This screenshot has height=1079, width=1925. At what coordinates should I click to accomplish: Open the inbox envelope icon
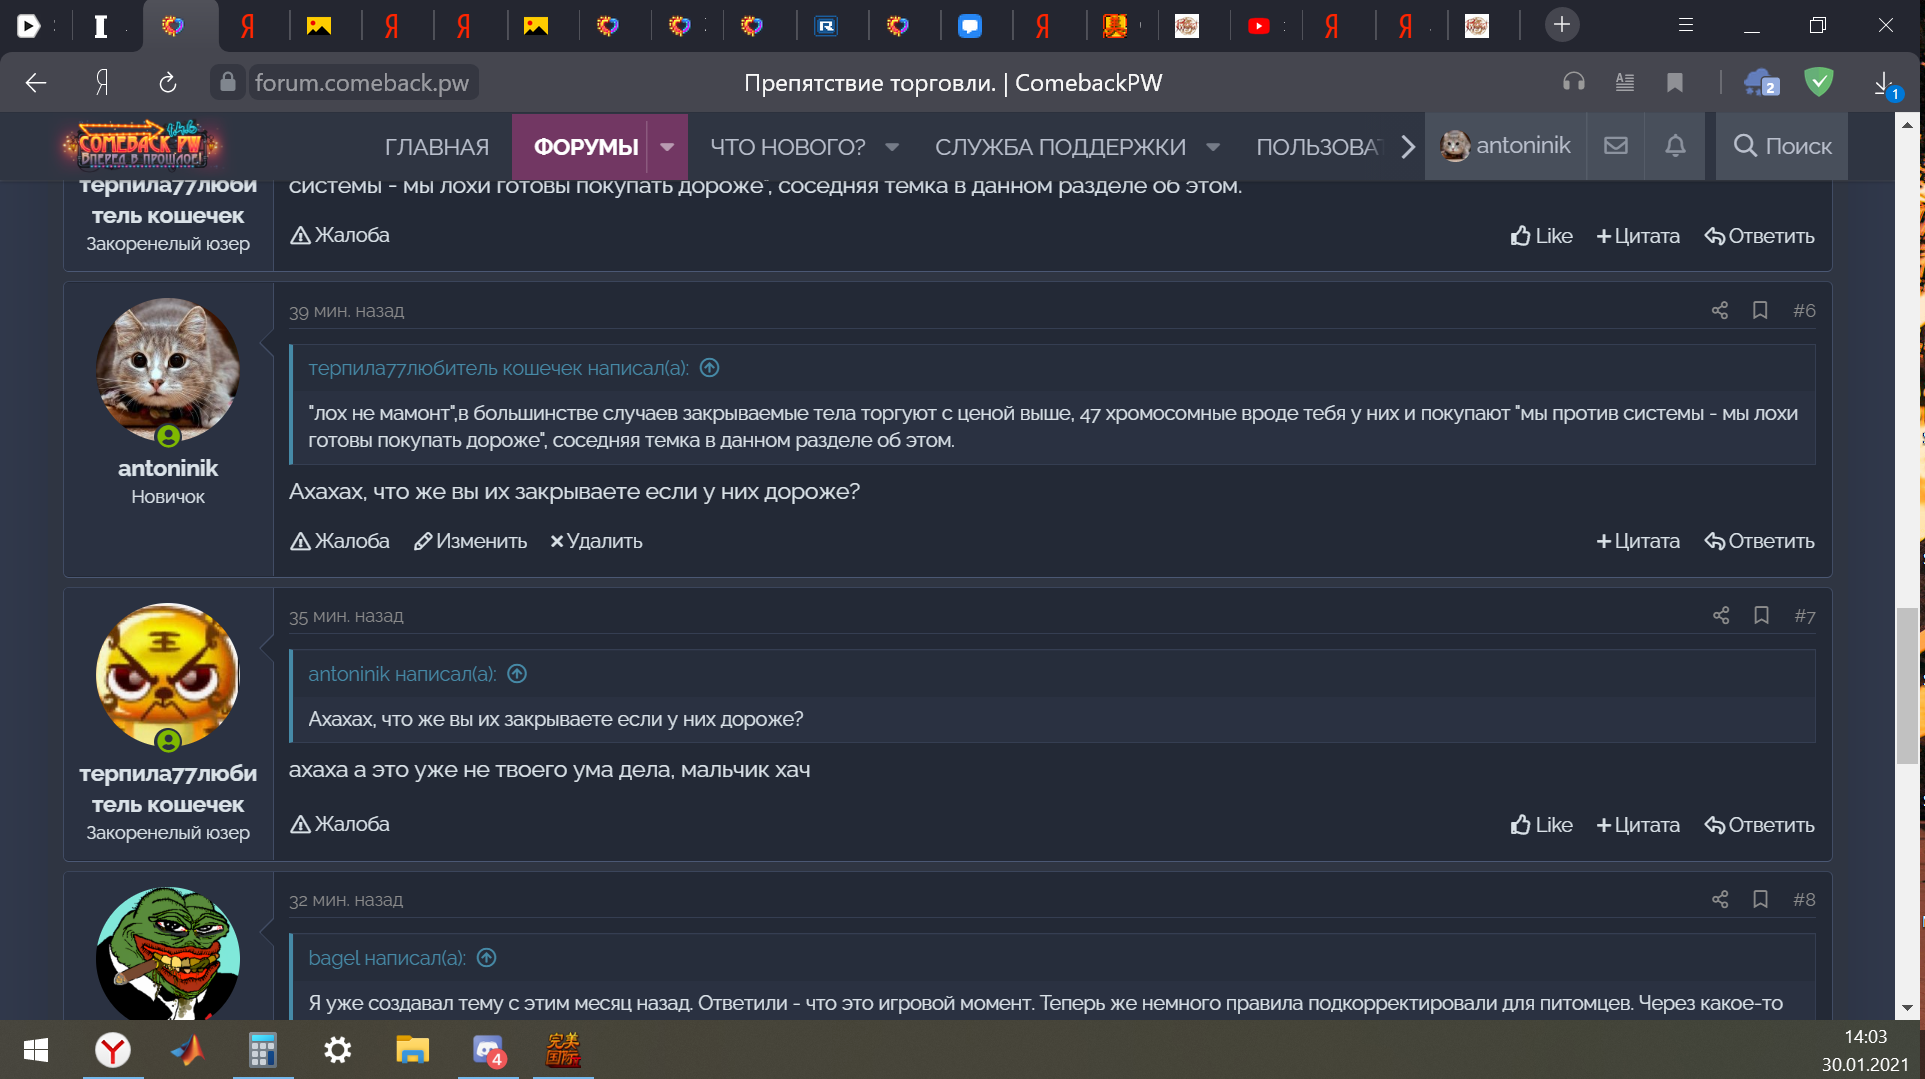pos(1616,146)
